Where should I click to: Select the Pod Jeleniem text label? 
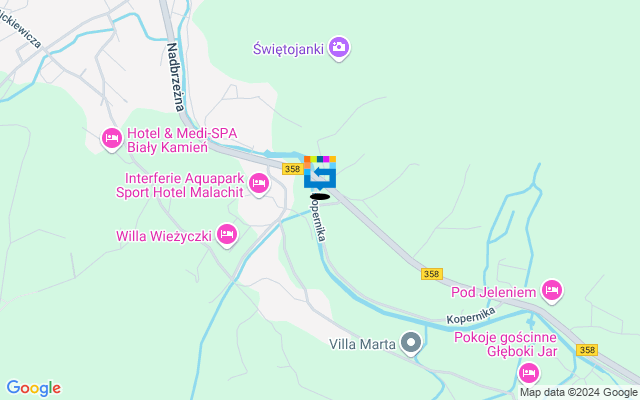point(493,292)
